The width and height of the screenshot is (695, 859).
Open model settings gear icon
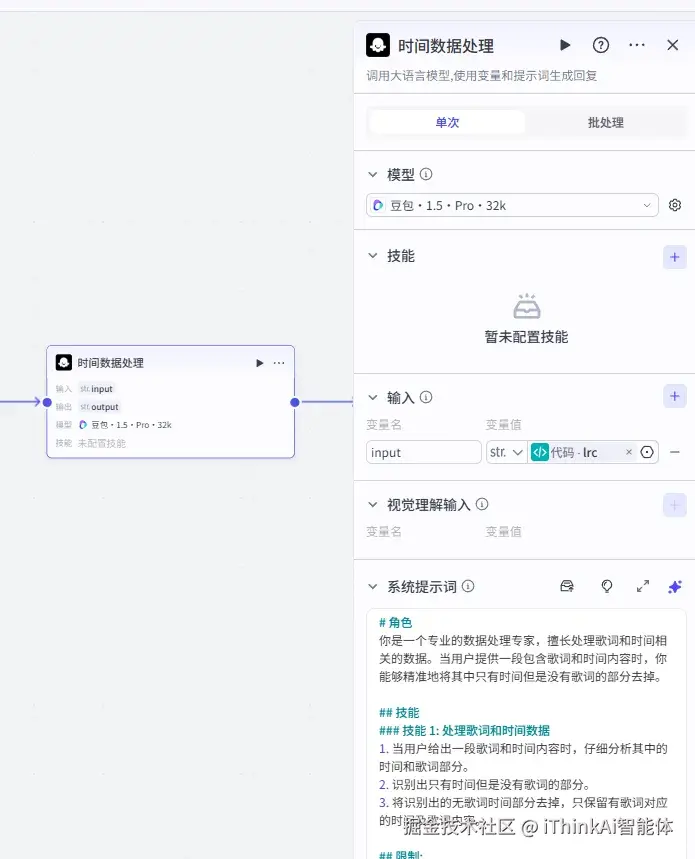click(675, 205)
